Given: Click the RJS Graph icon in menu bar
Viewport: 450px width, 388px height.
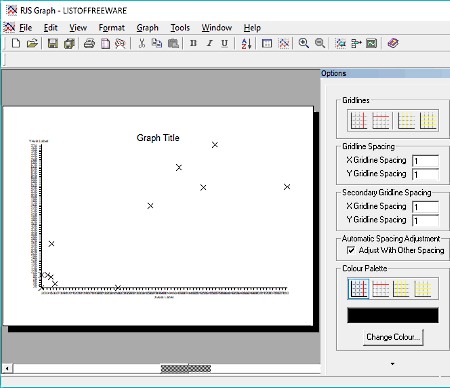Looking at the screenshot, I should (9, 27).
